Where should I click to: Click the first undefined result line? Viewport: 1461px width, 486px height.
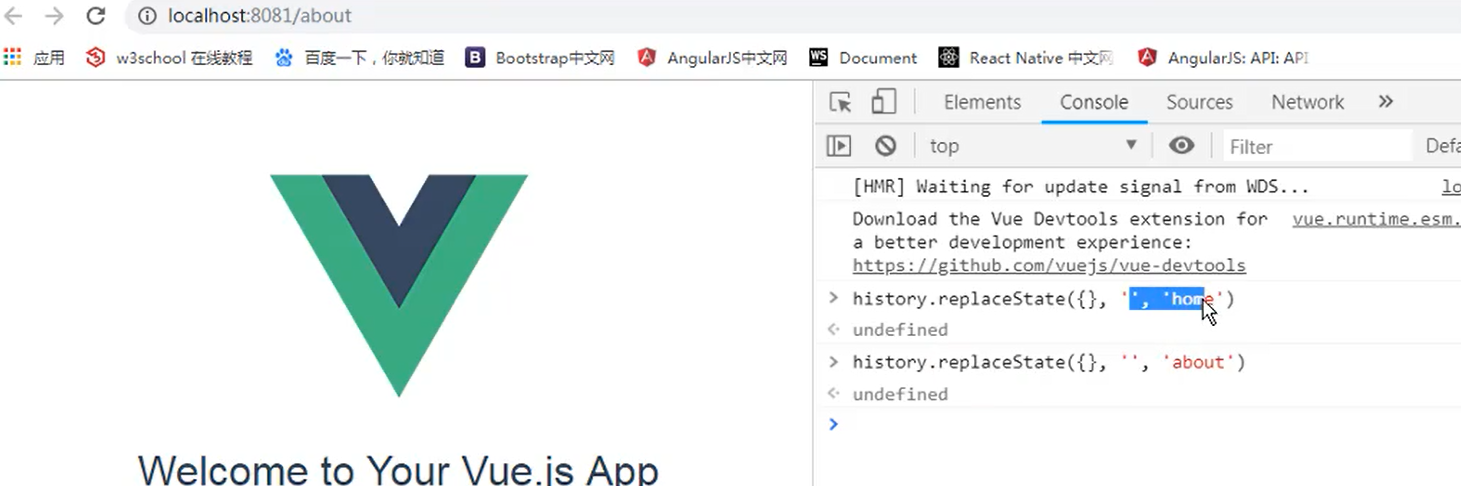pyautogui.click(x=900, y=330)
